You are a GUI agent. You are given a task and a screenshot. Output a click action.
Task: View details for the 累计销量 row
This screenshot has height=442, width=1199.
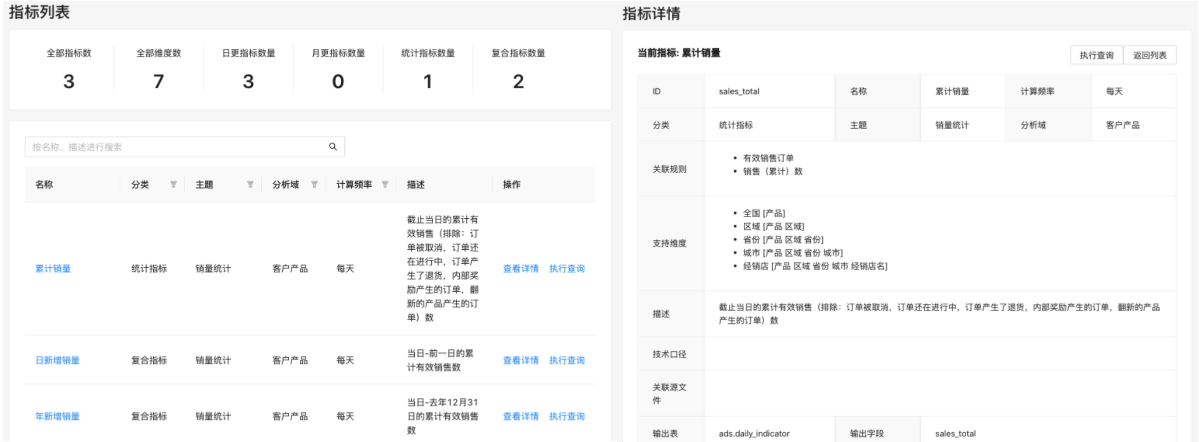tap(520, 269)
